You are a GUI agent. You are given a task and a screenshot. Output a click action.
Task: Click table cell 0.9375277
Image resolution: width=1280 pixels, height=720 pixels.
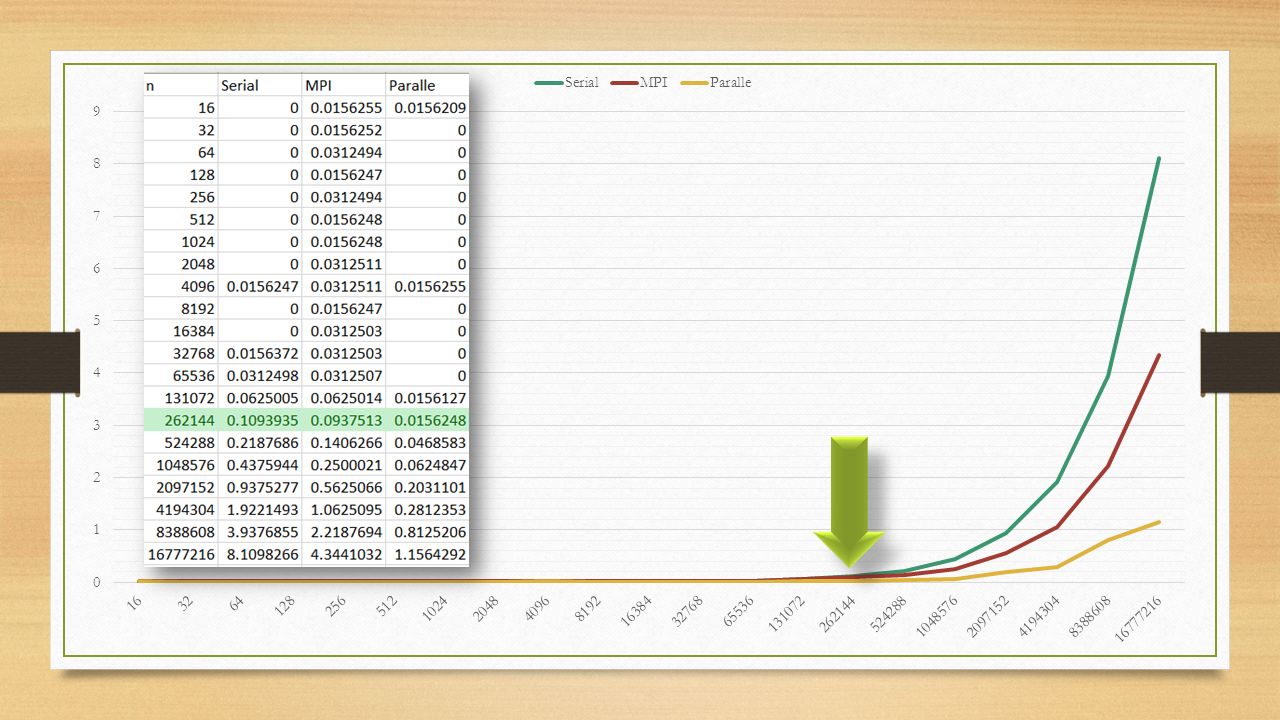[262, 487]
